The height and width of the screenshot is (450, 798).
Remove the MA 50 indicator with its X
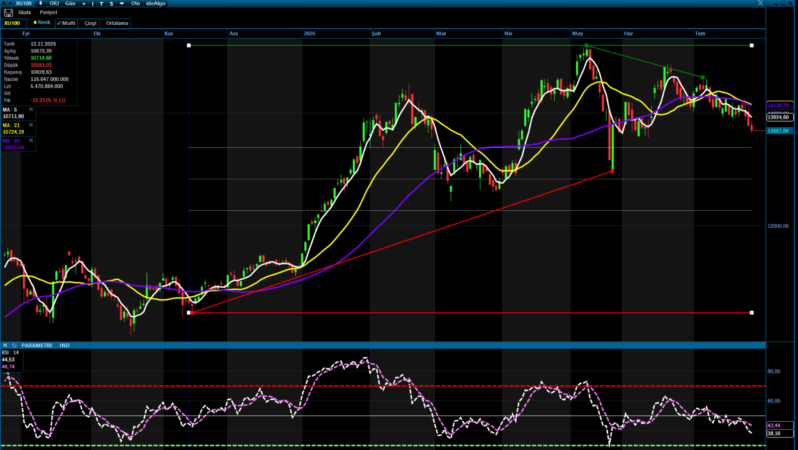point(31,140)
